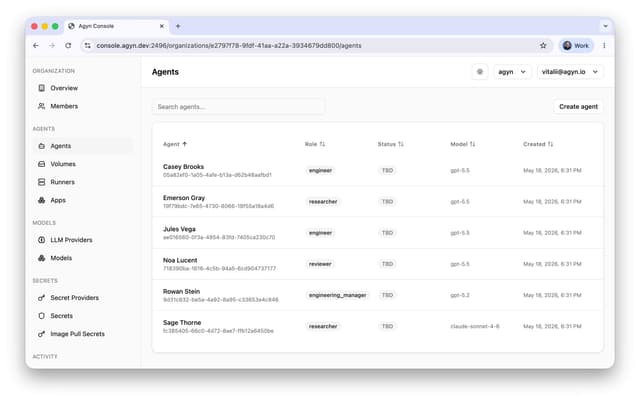Open agent Sage Thorne
This screenshot has height=402, width=640.
point(182,322)
